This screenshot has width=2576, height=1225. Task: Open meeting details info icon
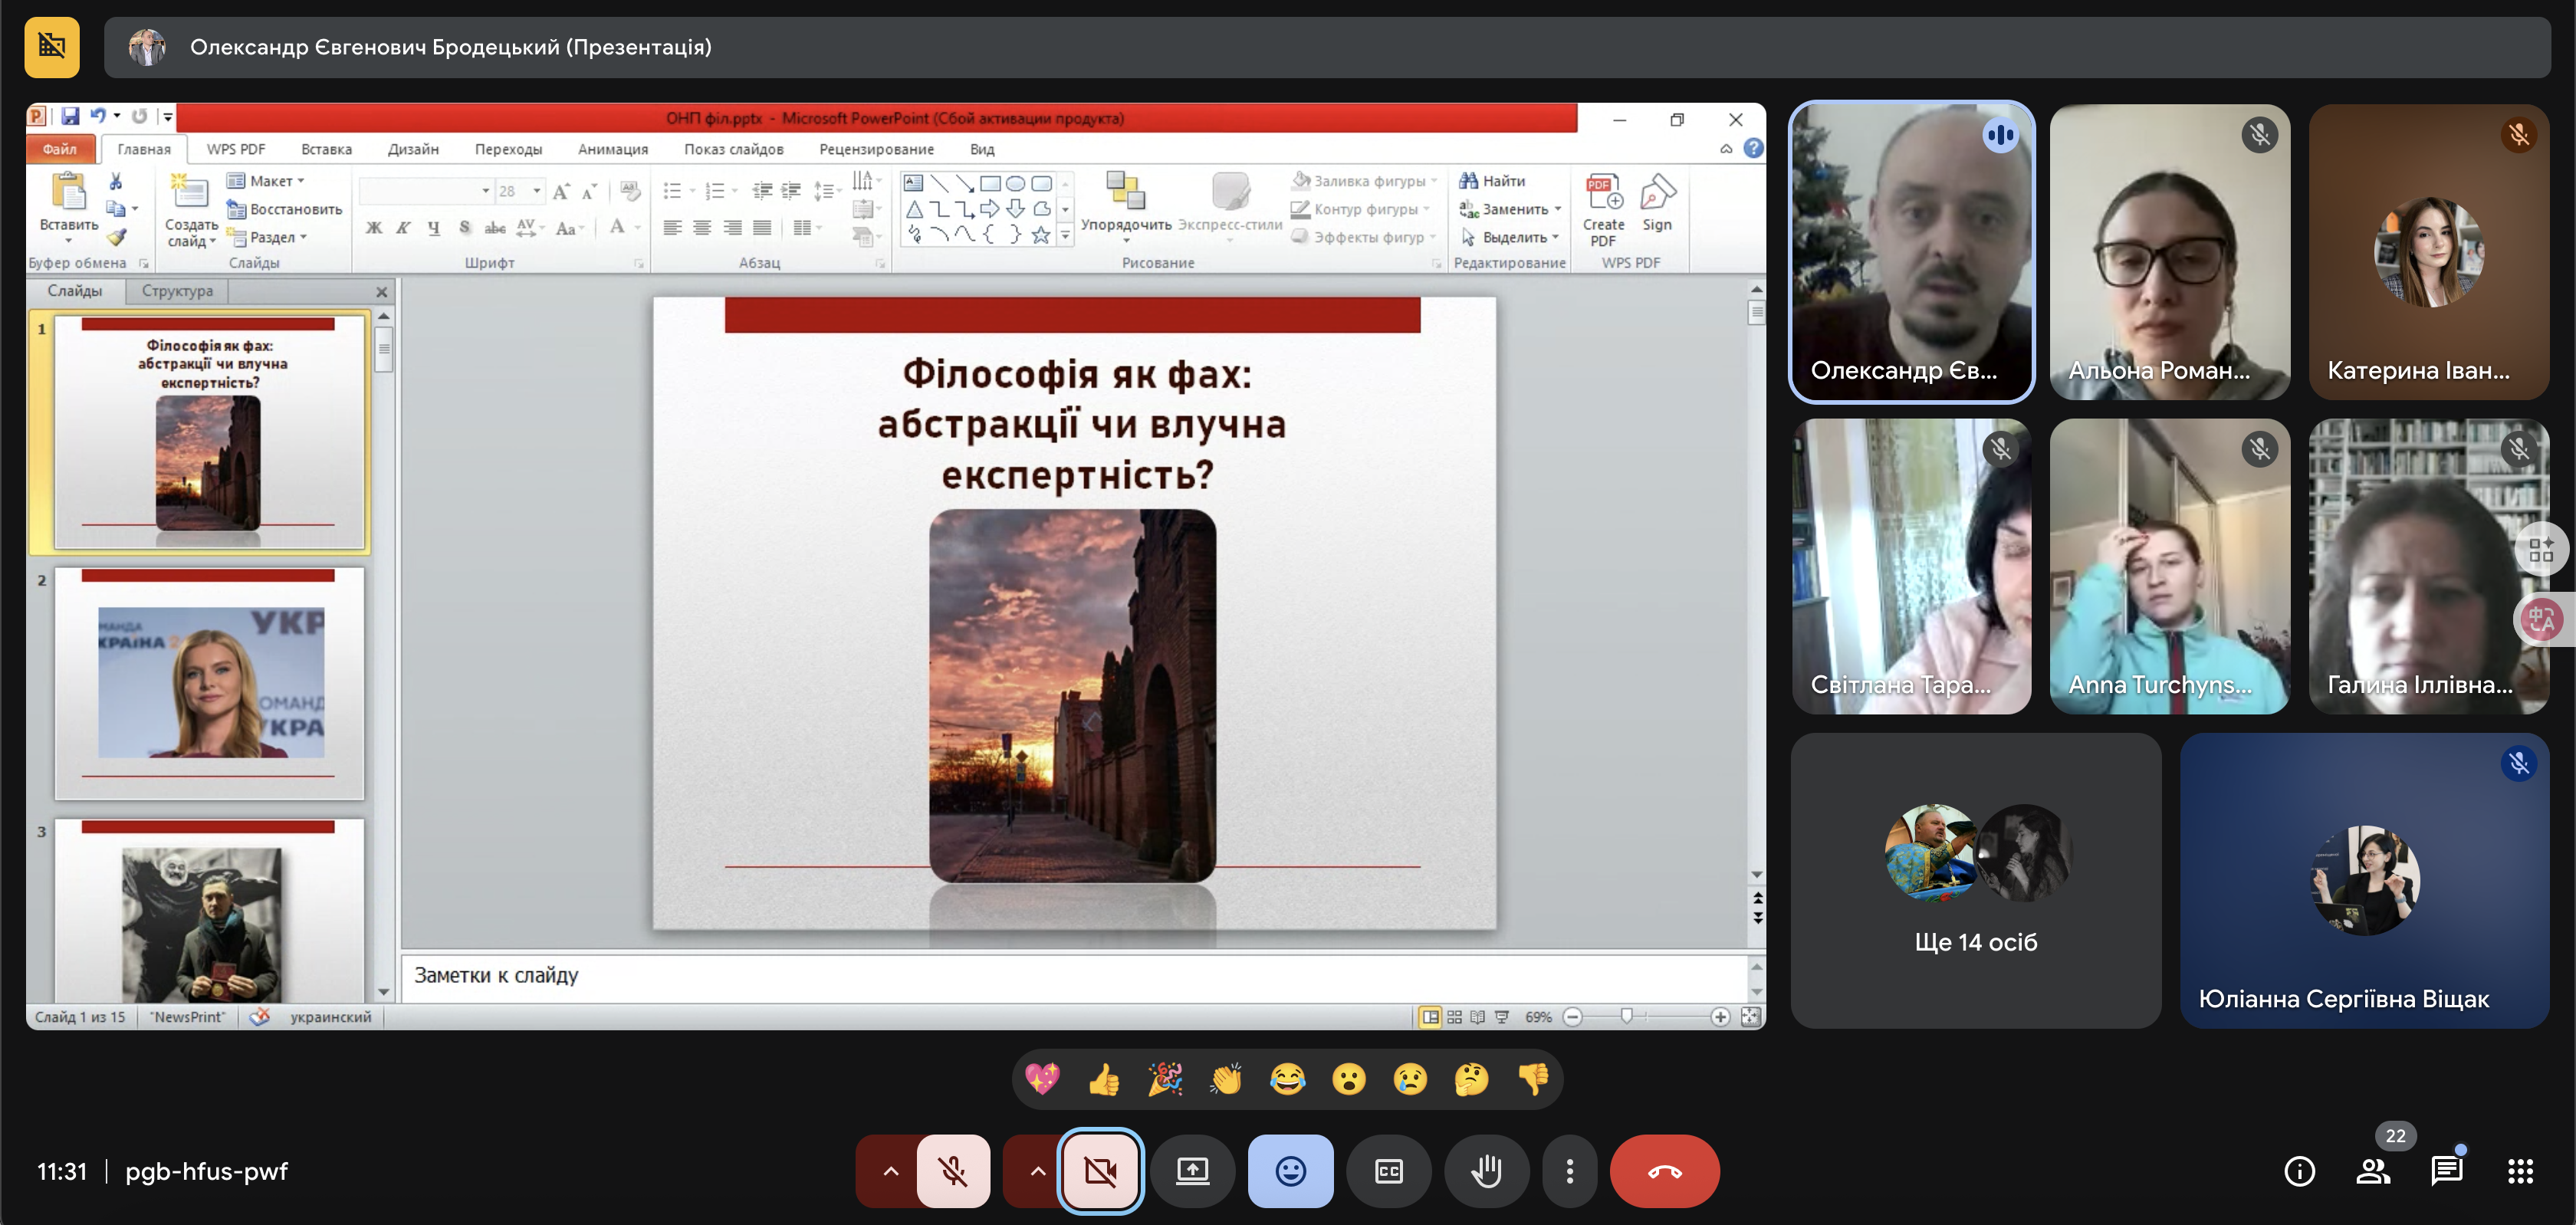2299,1171
